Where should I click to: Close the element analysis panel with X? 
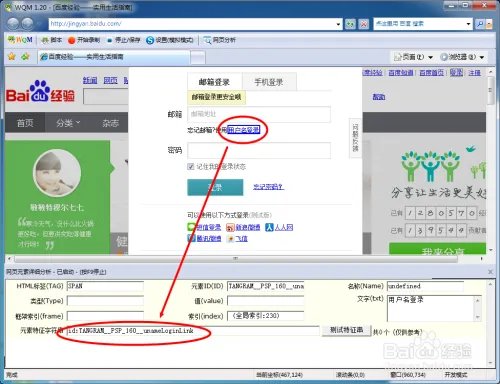(490, 272)
